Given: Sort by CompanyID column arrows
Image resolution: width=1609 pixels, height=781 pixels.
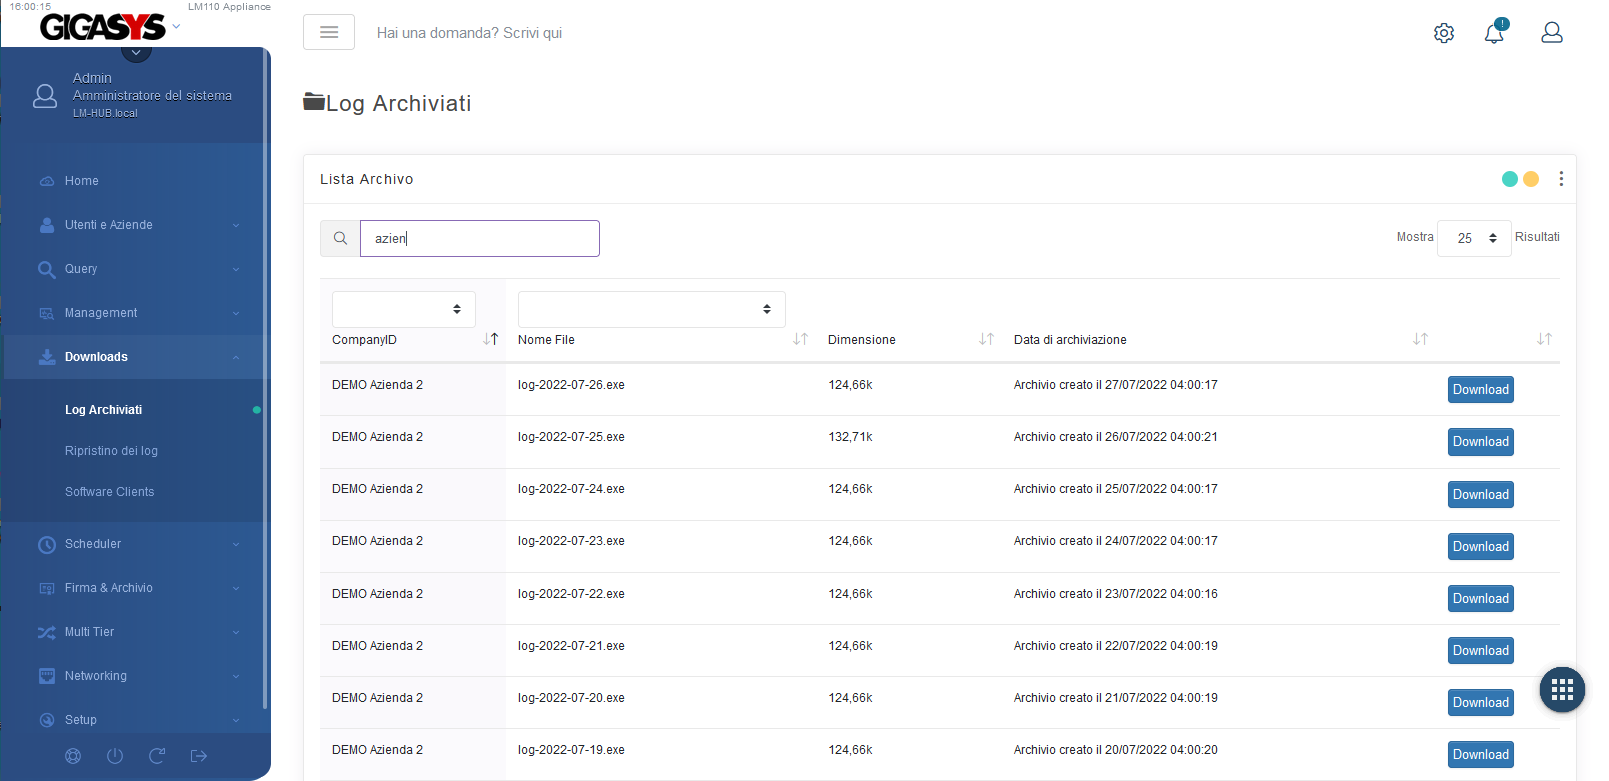Looking at the screenshot, I should coord(490,339).
